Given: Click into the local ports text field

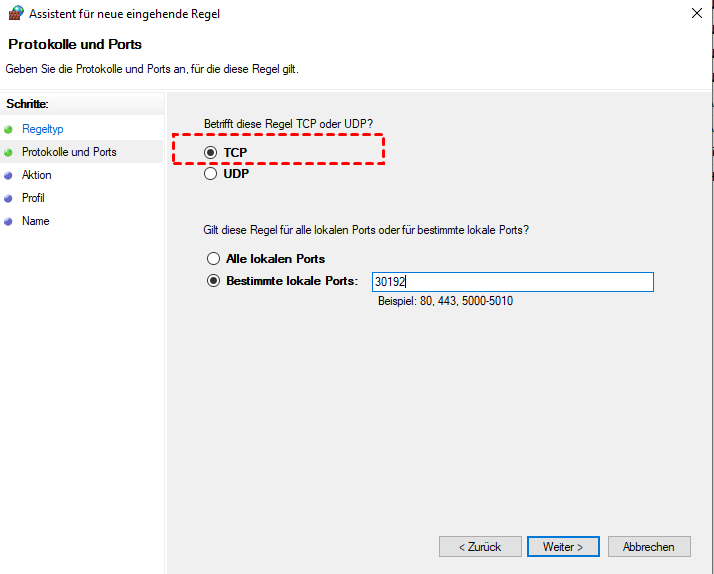Looking at the screenshot, I should [x=512, y=282].
